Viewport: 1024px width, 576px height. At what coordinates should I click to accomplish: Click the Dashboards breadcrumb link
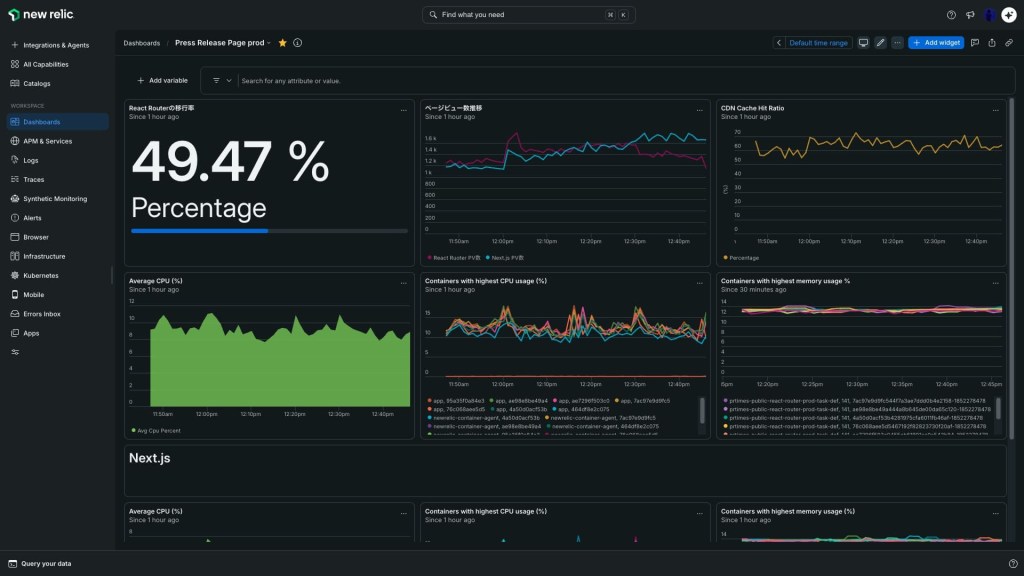(x=142, y=43)
